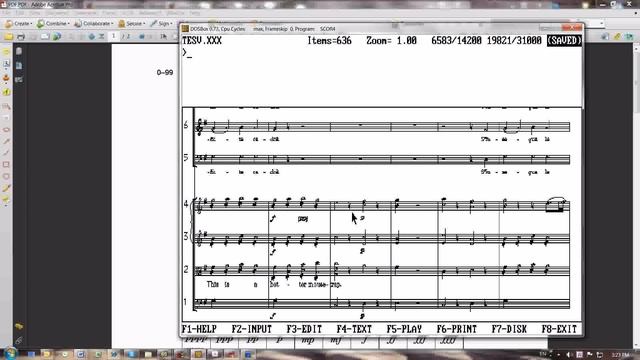
Task: Select the Sticky Note tool in Acrobat sidebar
Action: pos(6,52)
